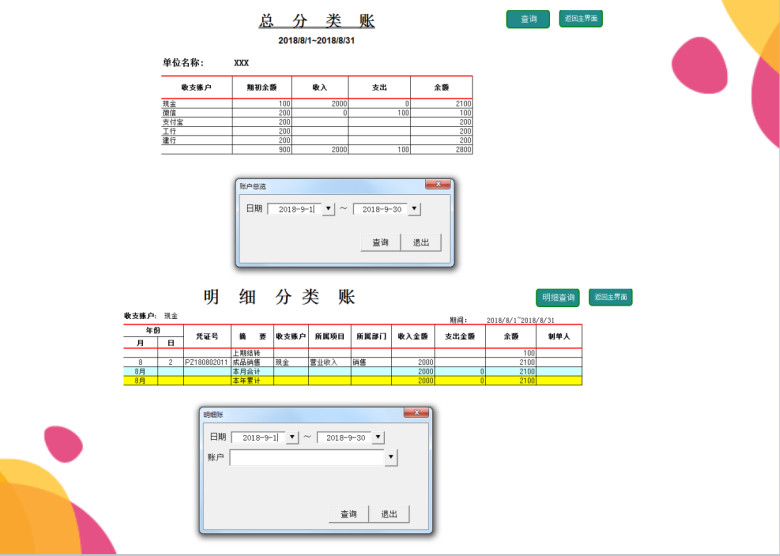
Task: Click the 2018-9-1 date field in 账户总览 dialog
Action: pyautogui.click(x=295, y=209)
